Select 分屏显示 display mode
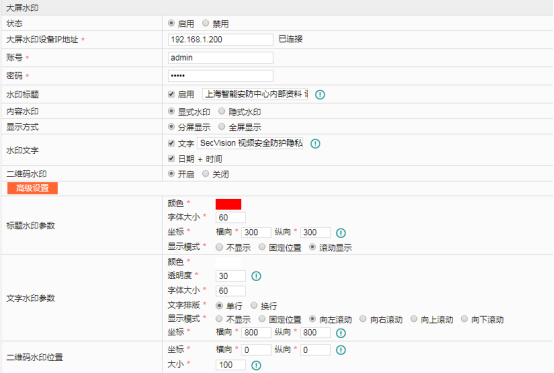Screen dimensions: 554x373 click(171, 126)
